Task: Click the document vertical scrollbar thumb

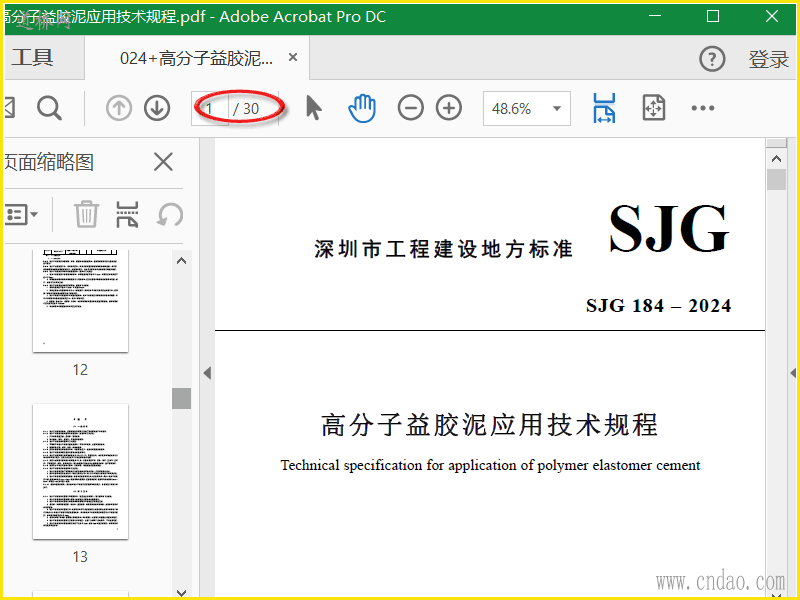Action: pos(776,180)
